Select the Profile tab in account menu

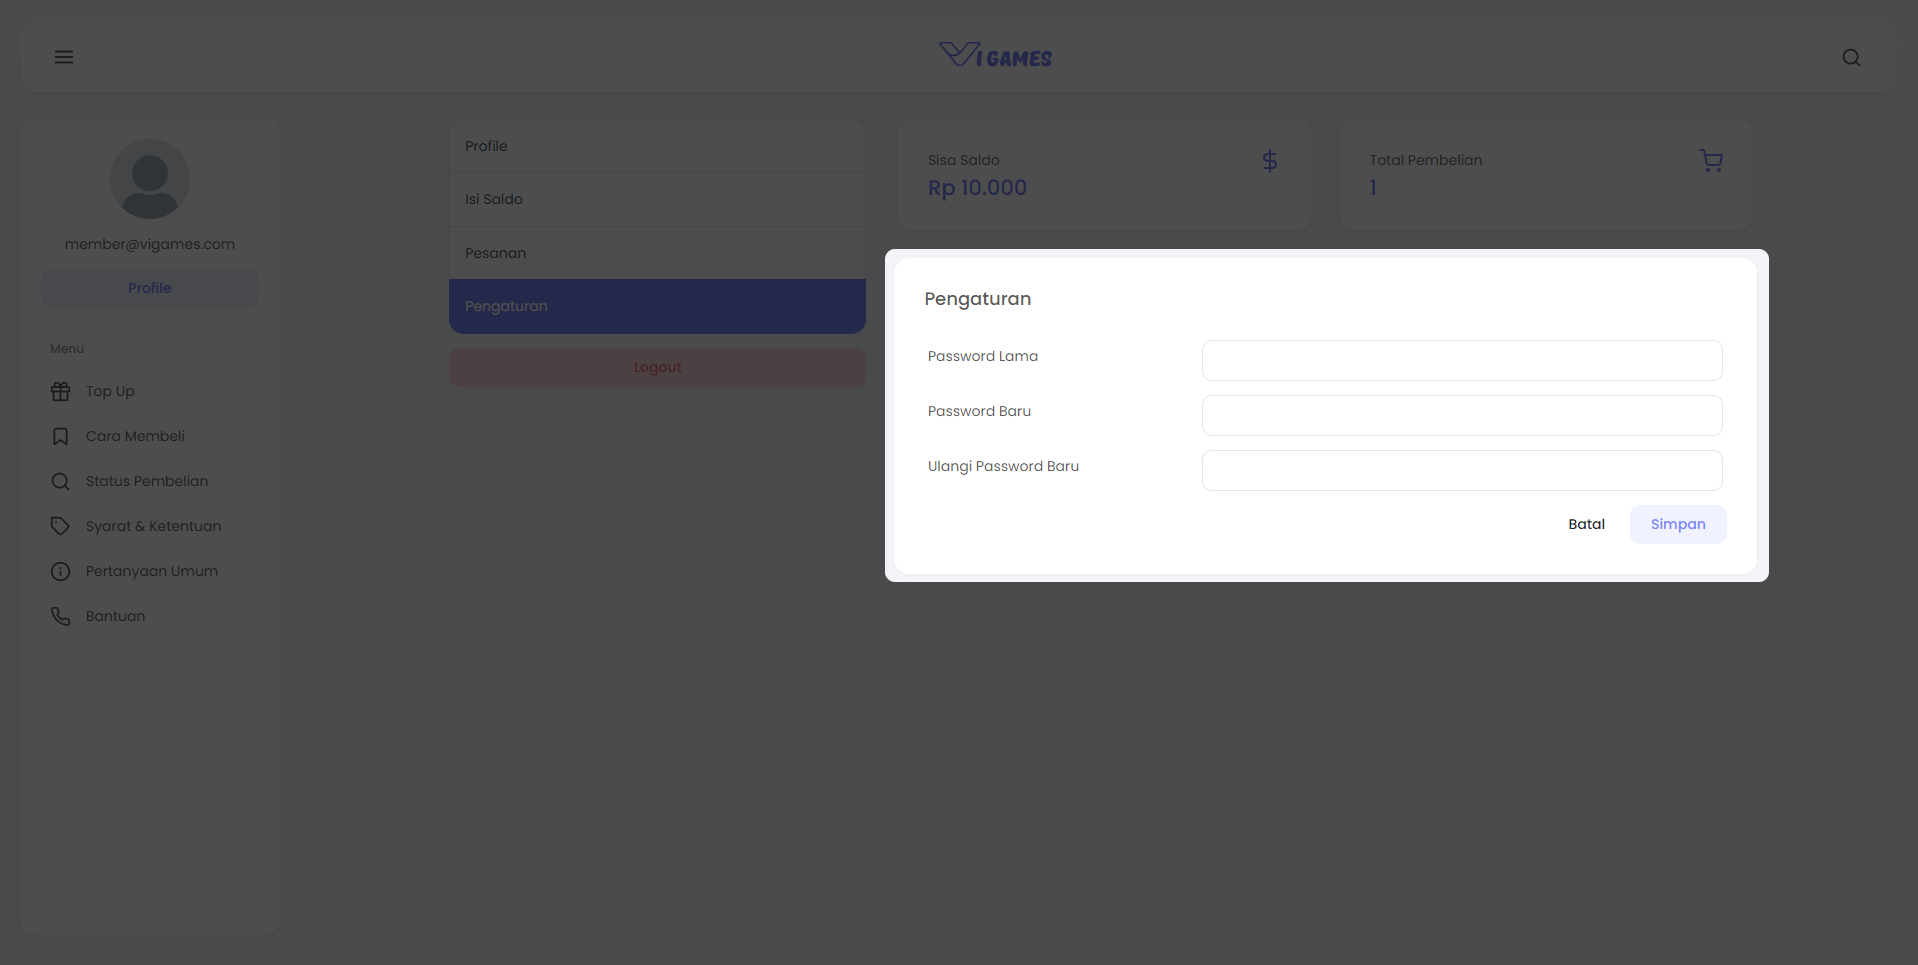[x=657, y=146]
